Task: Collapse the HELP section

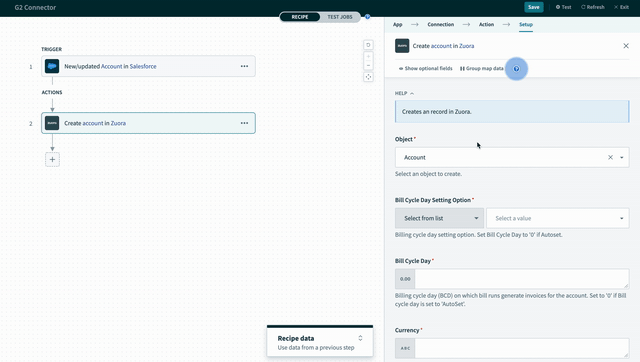Action: point(404,93)
